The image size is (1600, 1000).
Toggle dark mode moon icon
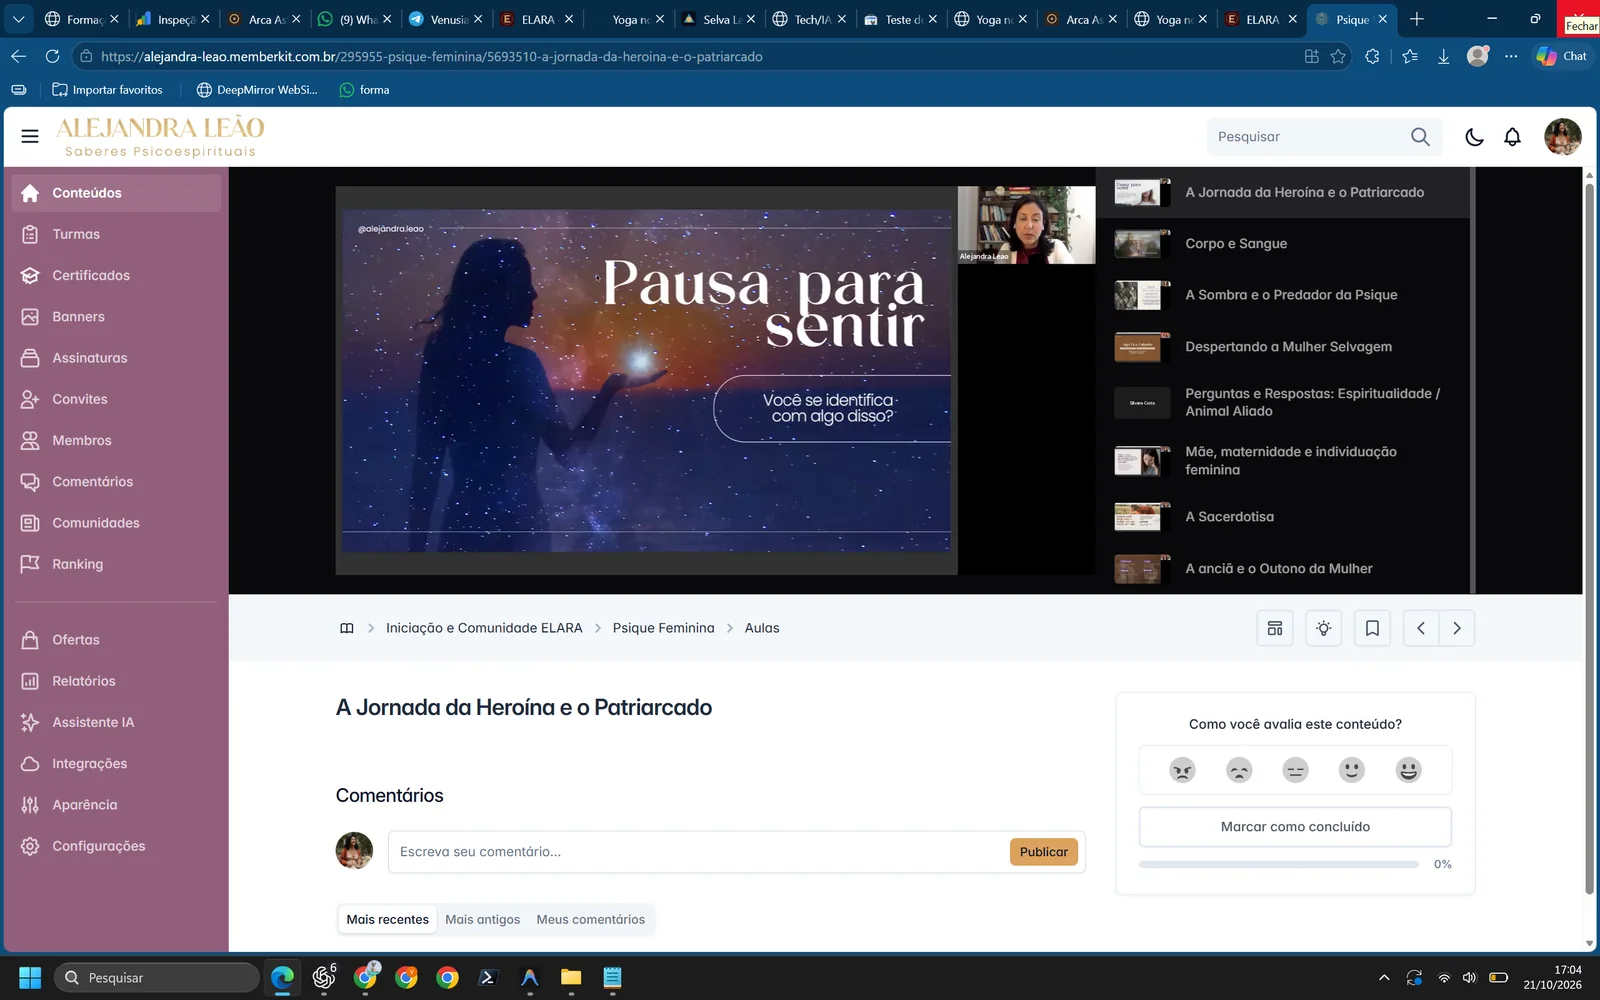click(x=1474, y=137)
